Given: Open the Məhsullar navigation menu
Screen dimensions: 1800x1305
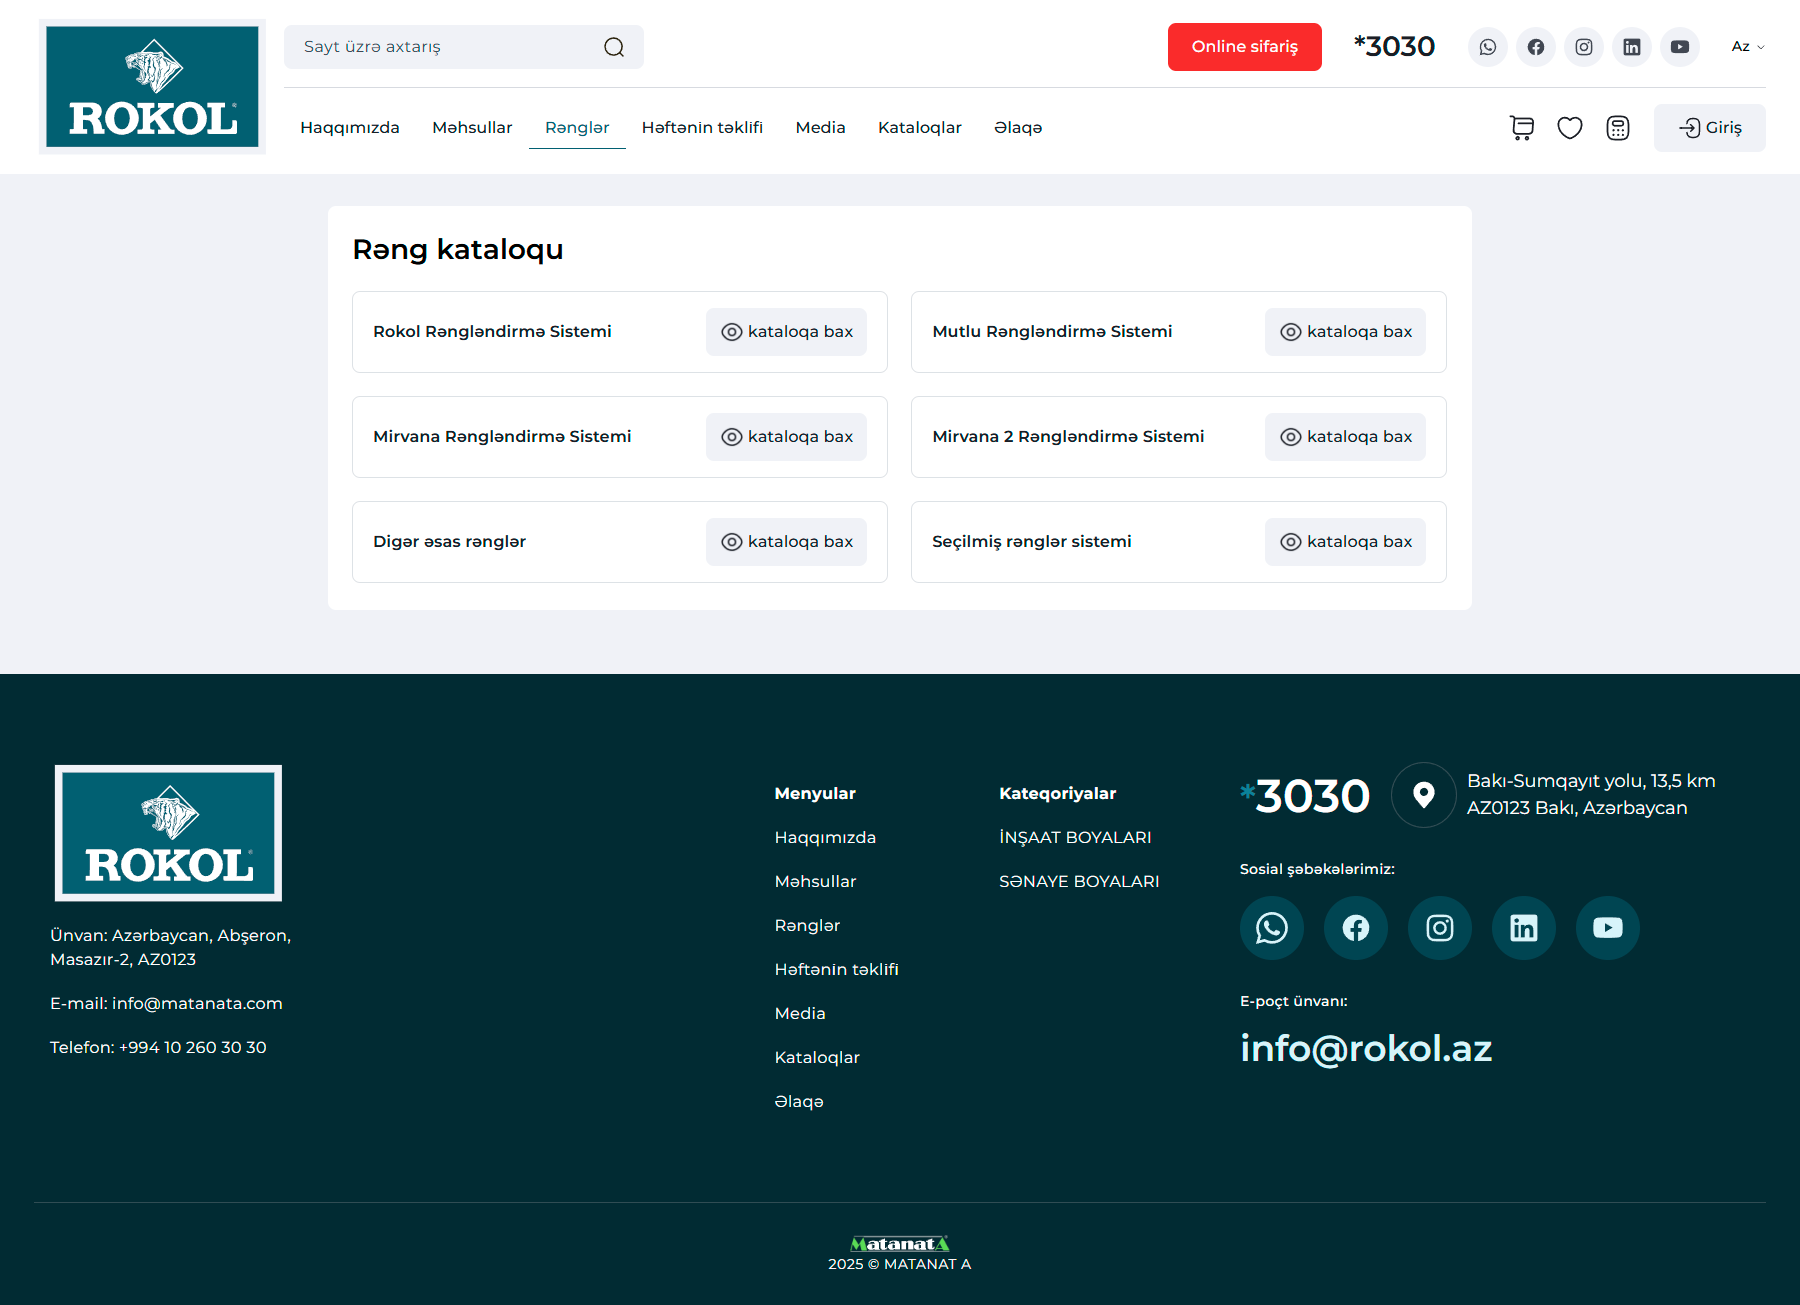Looking at the screenshot, I should [x=472, y=128].
